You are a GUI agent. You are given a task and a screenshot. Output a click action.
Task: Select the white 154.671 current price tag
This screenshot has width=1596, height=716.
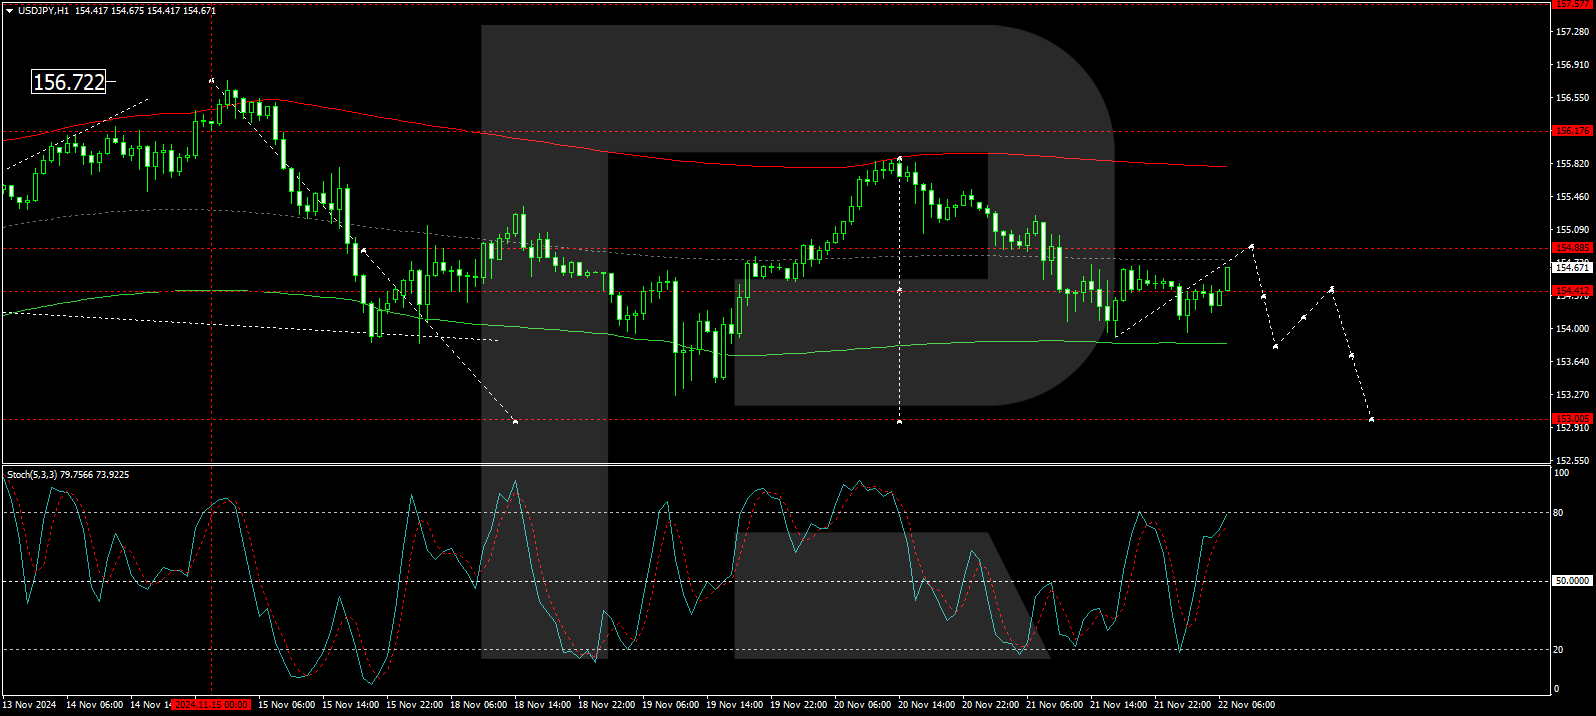(1571, 268)
